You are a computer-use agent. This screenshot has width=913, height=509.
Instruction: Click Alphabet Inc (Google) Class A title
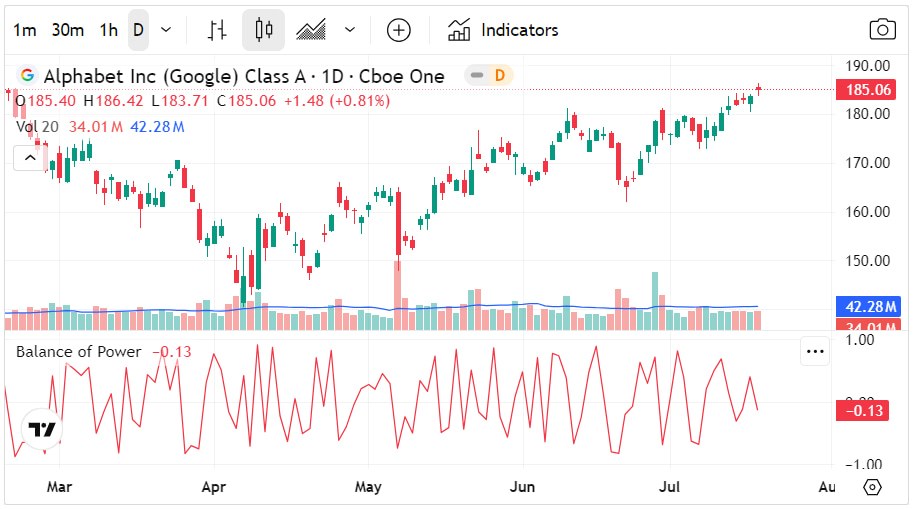point(175,76)
